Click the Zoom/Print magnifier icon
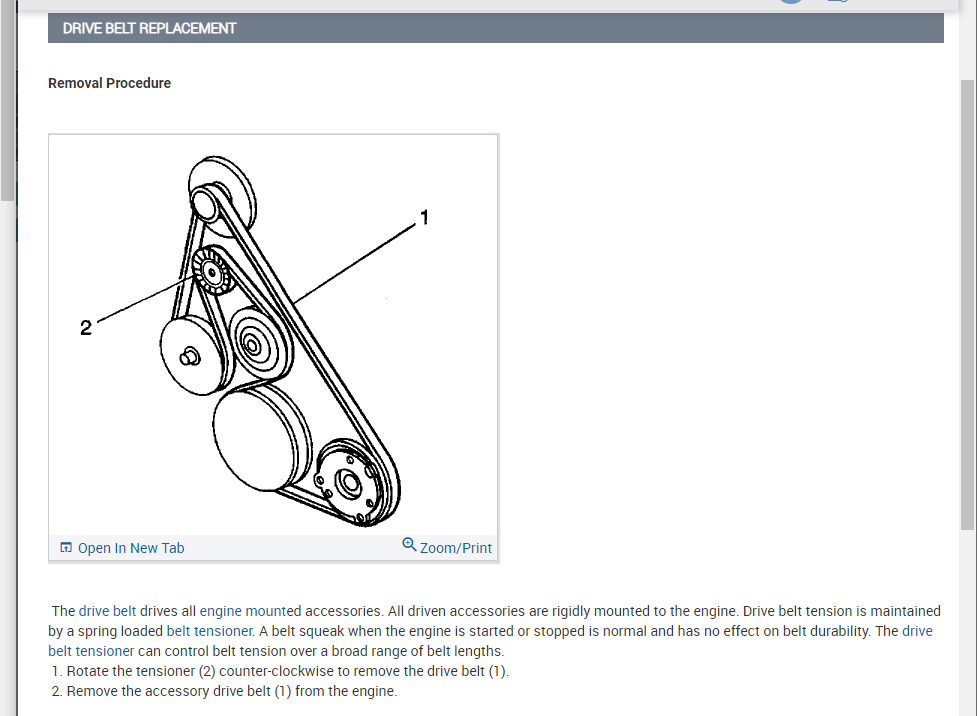The image size is (977, 716). click(409, 545)
